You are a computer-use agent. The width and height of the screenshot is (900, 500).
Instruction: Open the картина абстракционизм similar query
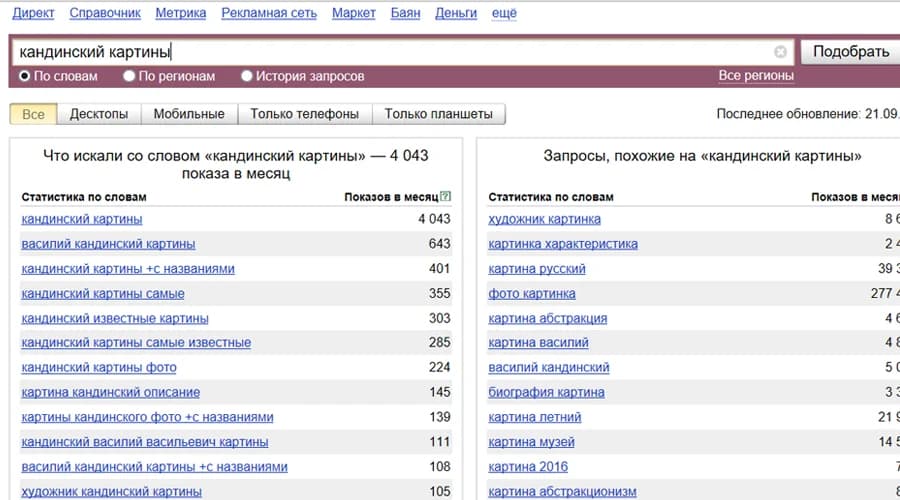click(562, 491)
